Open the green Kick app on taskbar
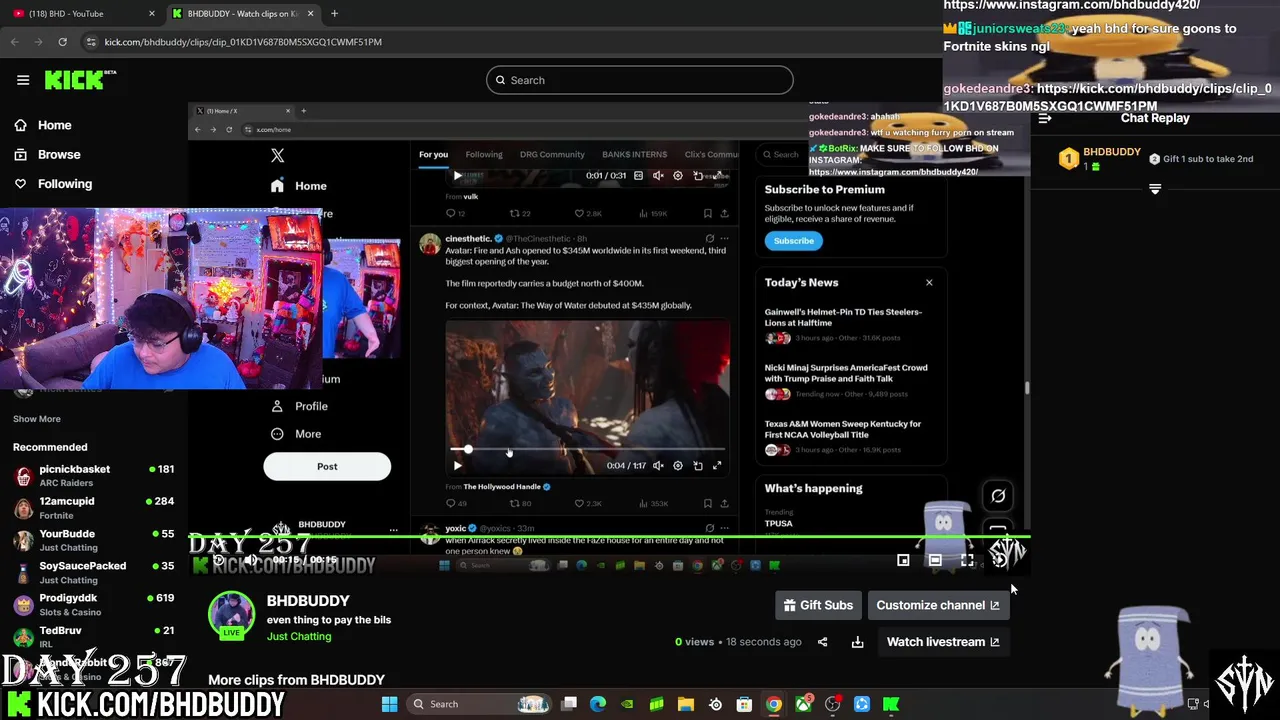Viewport: 1280px width, 720px height. click(891, 704)
